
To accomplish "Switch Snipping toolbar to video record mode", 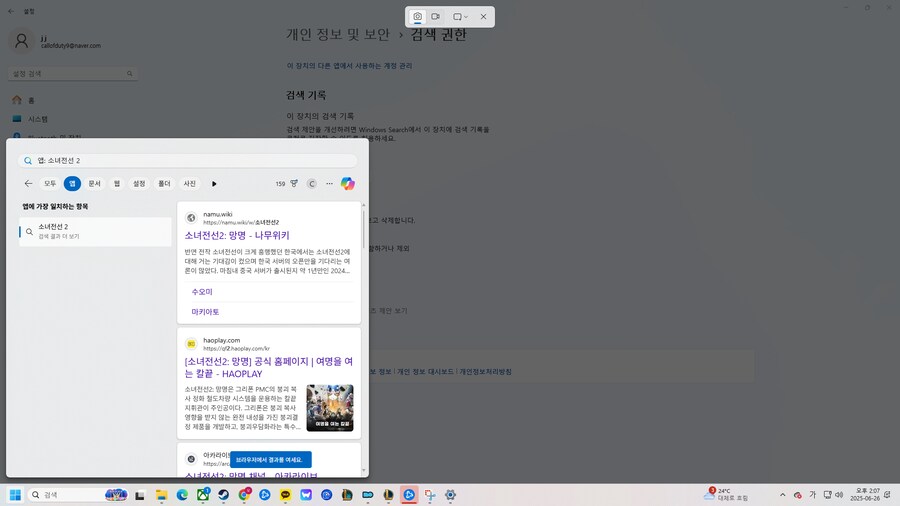I will point(436,17).
